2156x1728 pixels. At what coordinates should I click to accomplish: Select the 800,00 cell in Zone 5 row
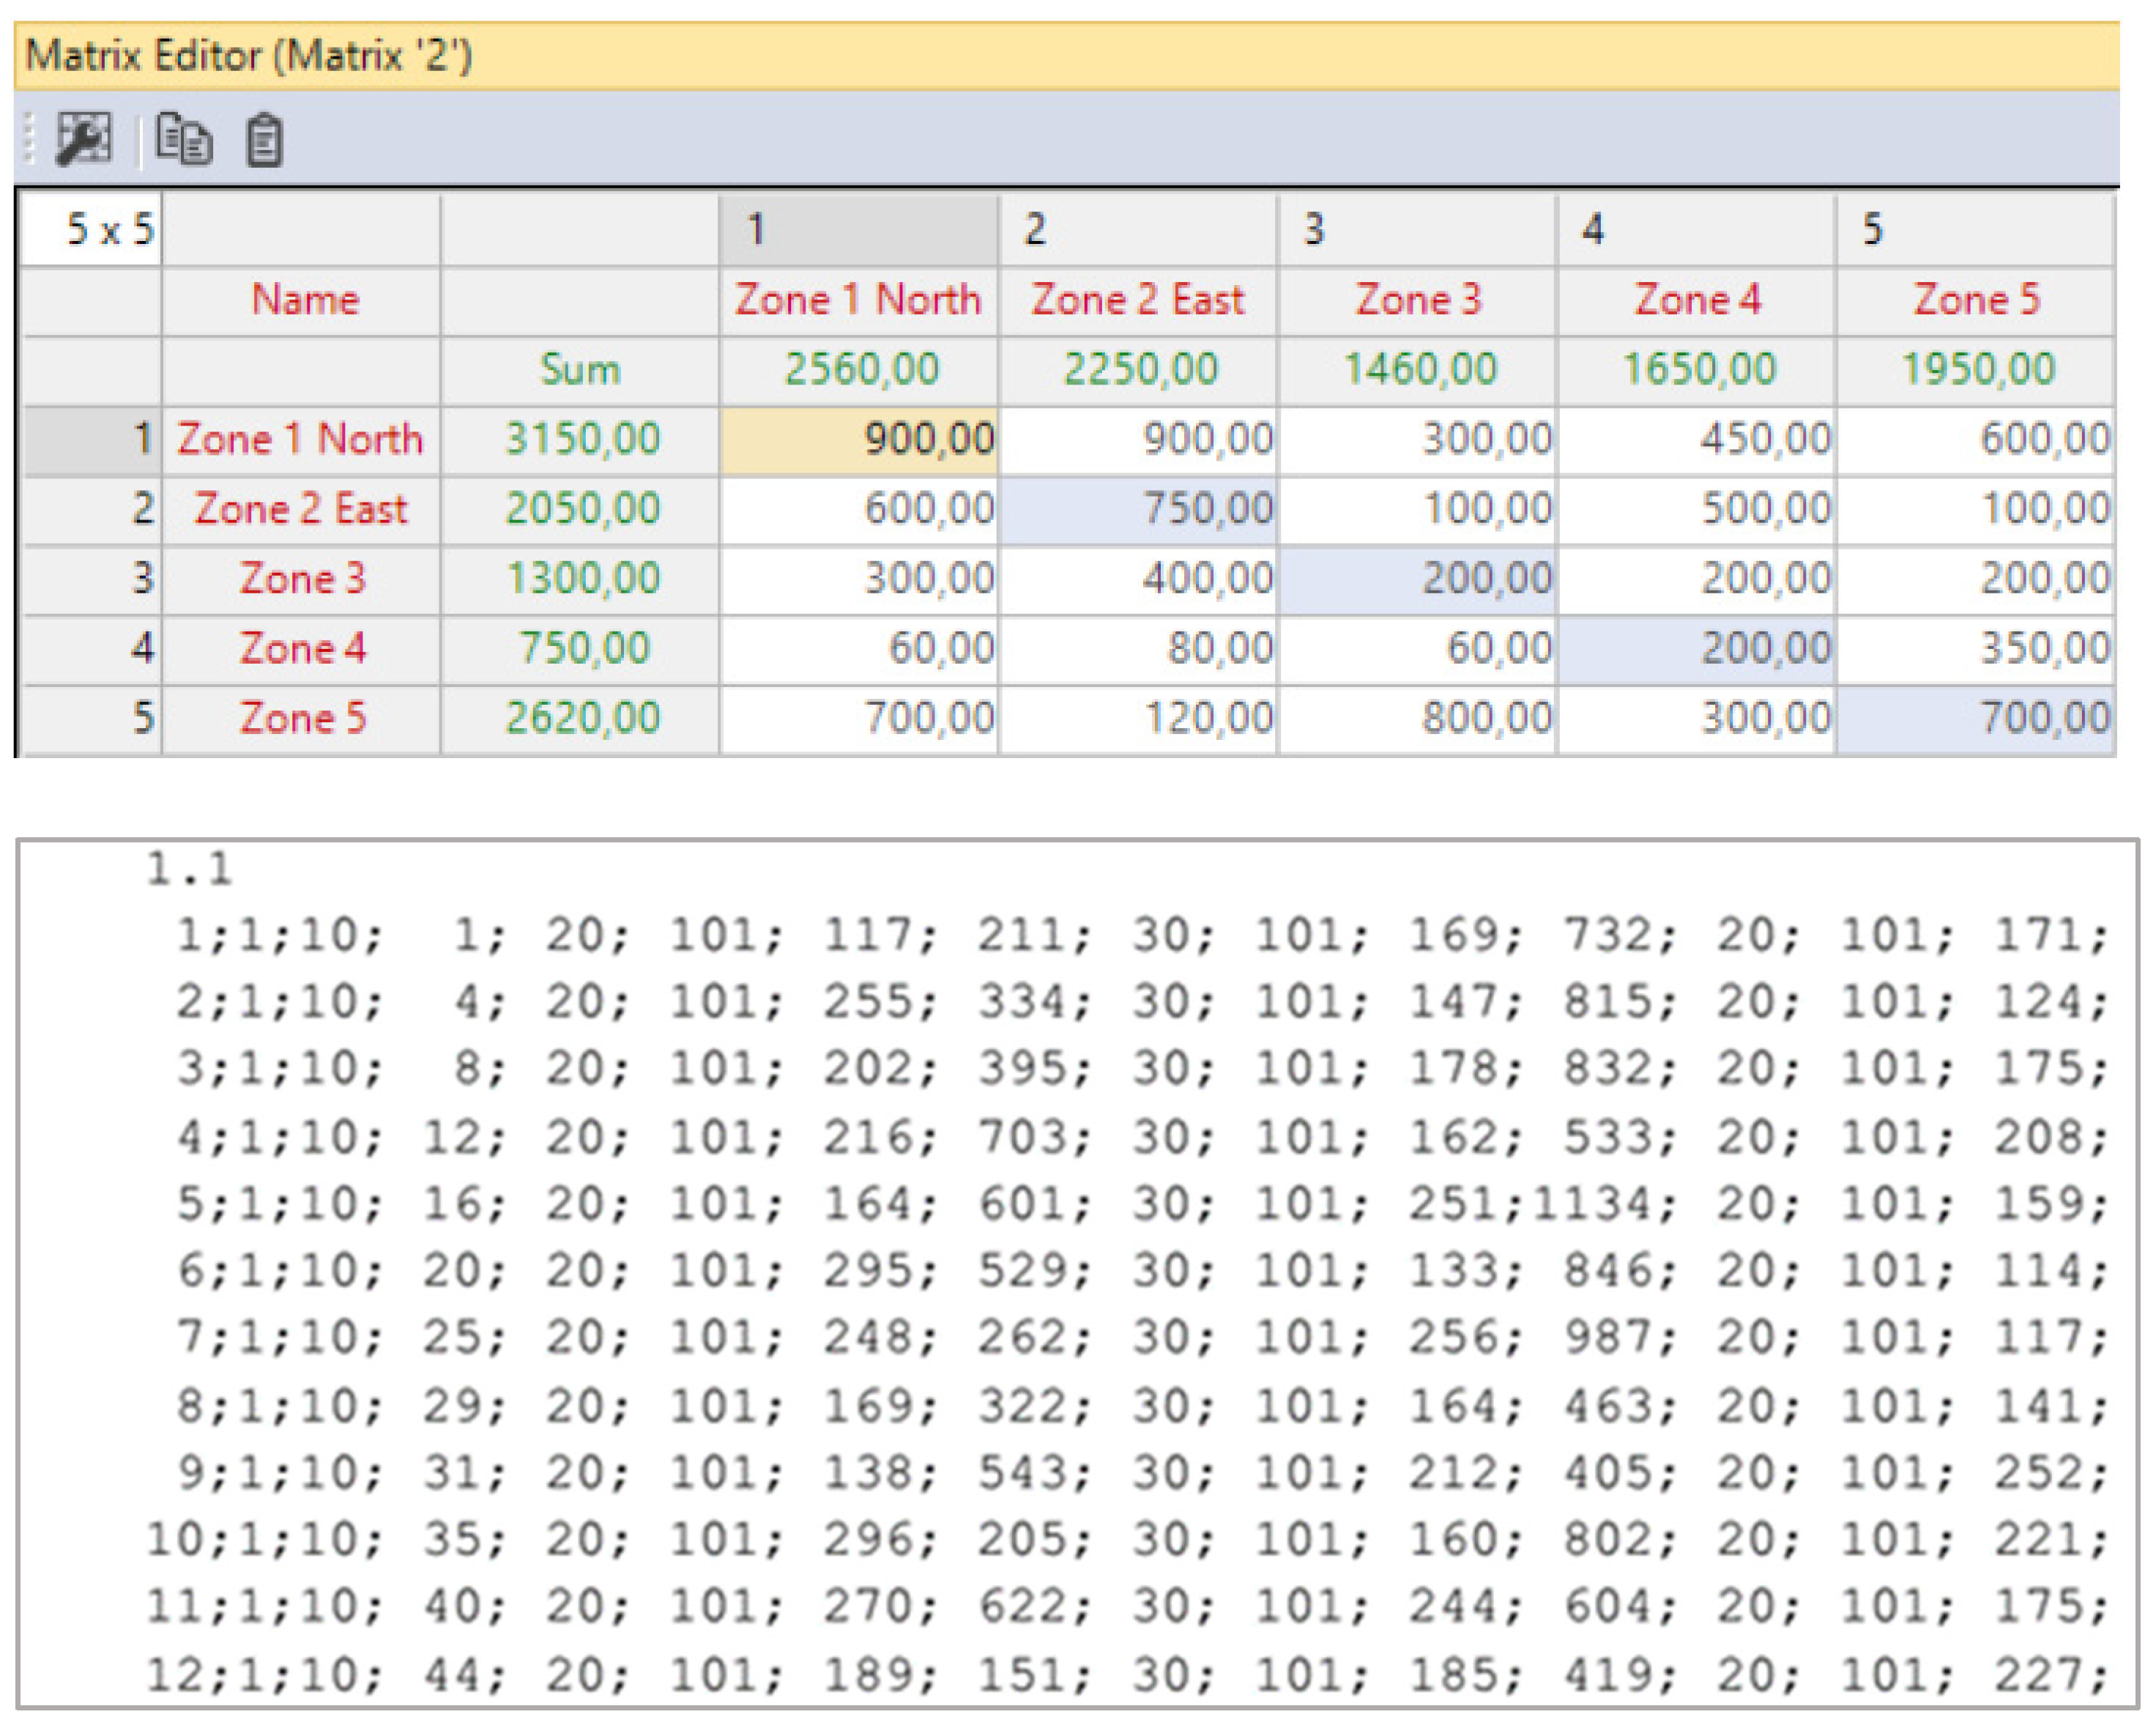pos(1417,718)
